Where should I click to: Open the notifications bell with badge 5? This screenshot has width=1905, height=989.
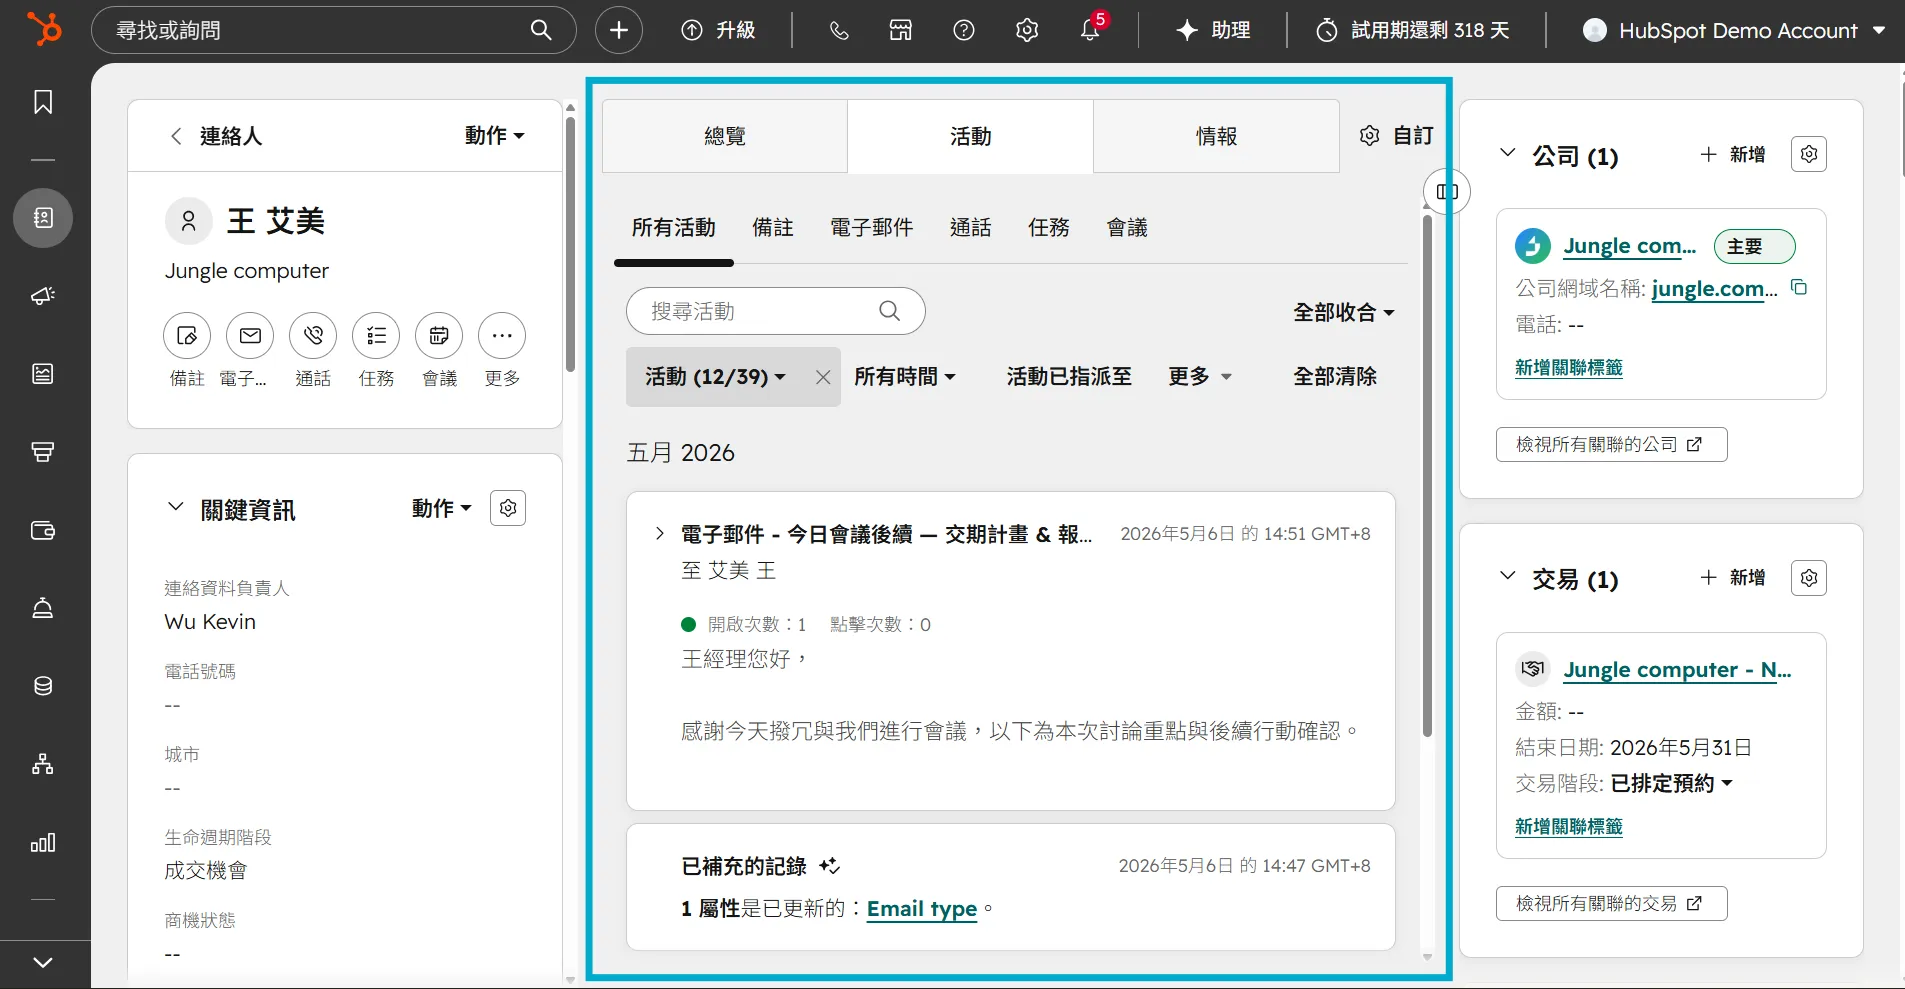1091,28
